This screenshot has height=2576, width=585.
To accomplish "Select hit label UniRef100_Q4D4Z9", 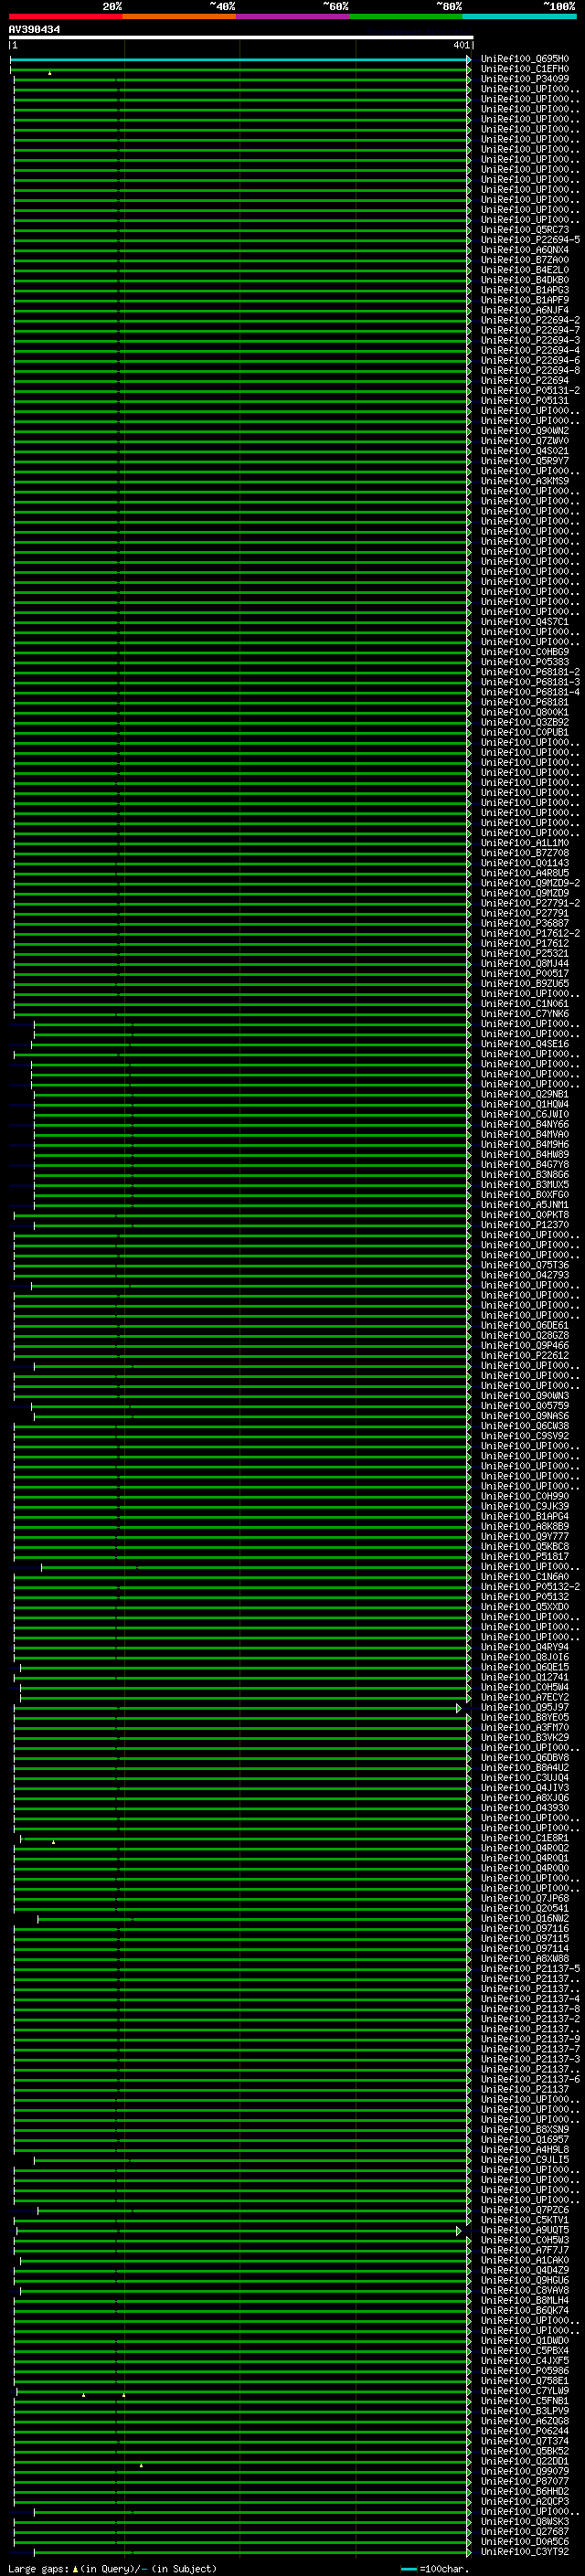I will (x=525, y=2270).
